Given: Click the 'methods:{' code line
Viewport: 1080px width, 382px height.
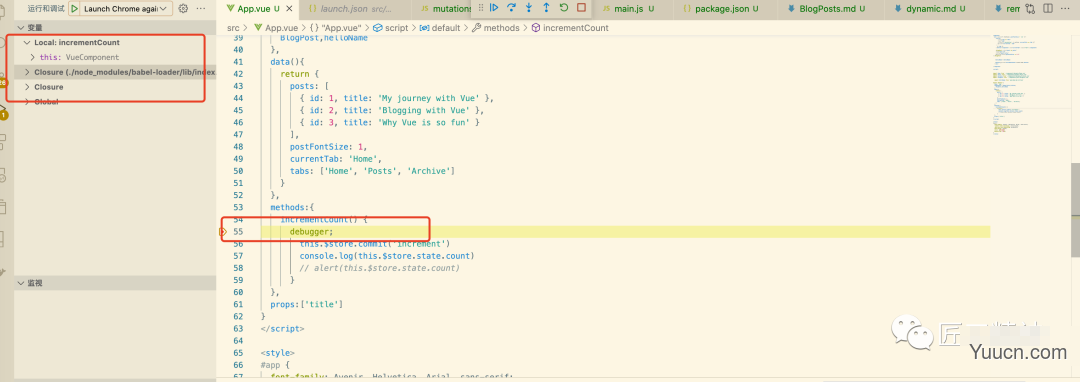Looking at the screenshot, I should pyautogui.click(x=292, y=207).
